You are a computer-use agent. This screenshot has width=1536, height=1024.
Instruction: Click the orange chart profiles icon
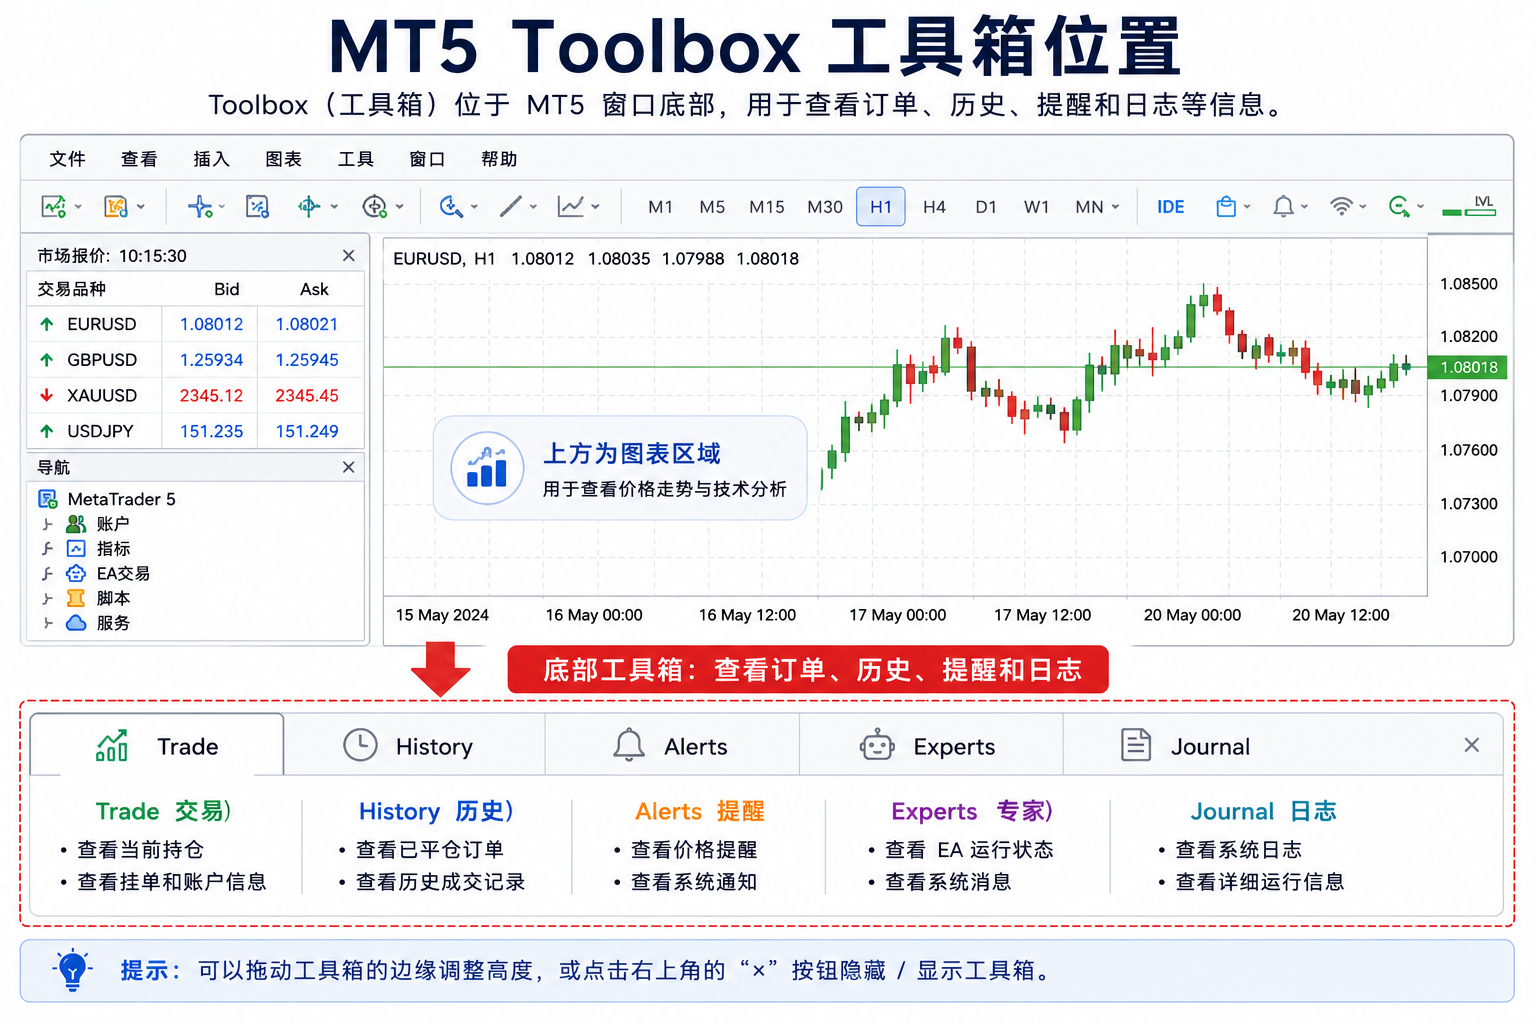click(x=115, y=207)
